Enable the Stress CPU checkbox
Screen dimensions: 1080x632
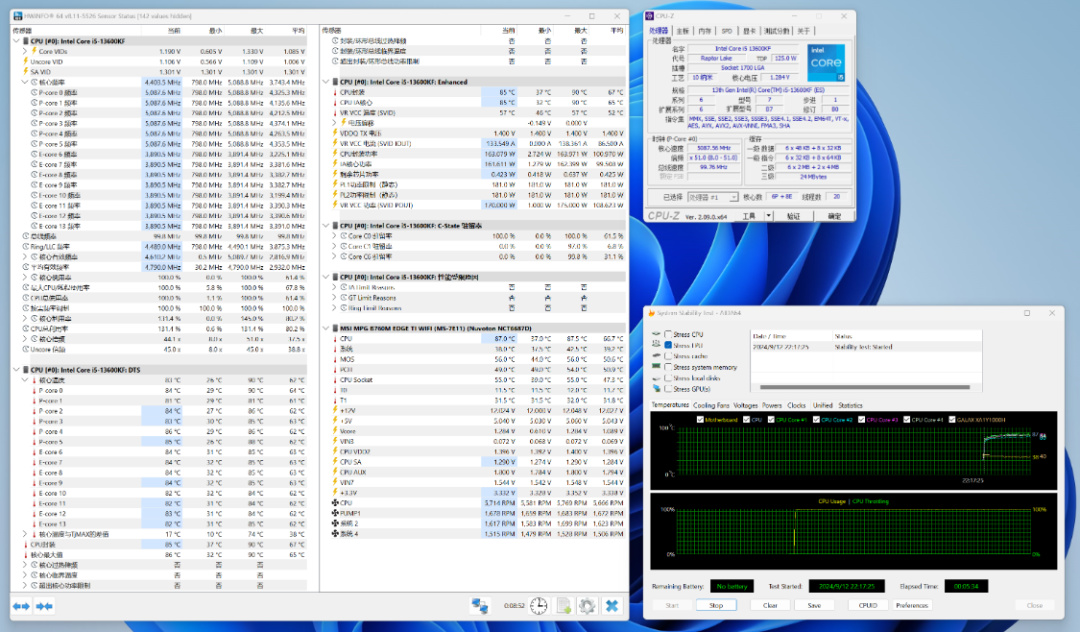click(x=667, y=334)
